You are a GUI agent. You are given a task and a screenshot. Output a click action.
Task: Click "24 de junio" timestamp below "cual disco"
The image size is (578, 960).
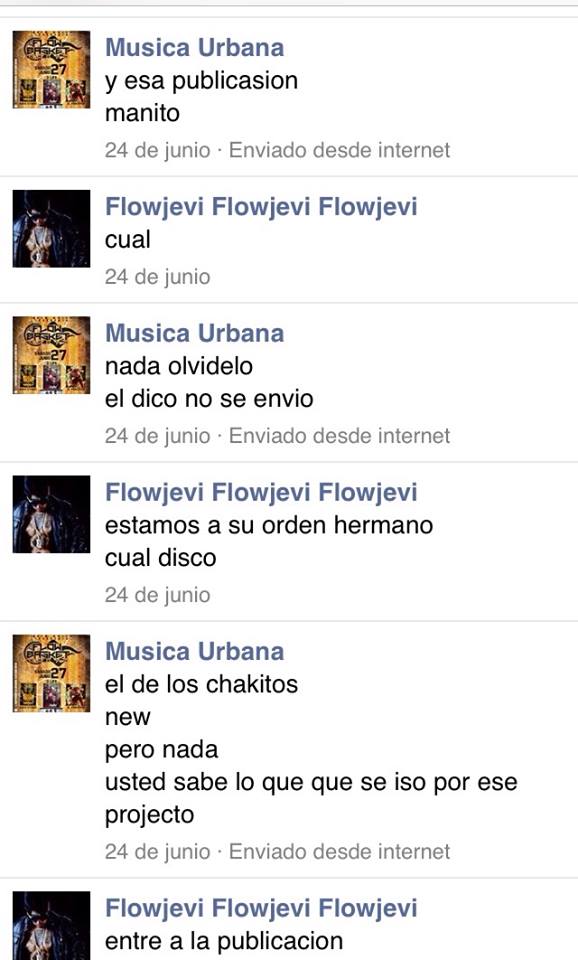[157, 595]
